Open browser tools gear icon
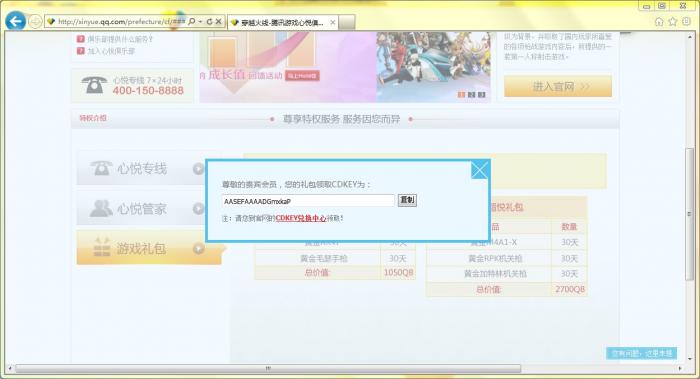The height and width of the screenshot is (379, 700). pyautogui.click(x=686, y=21)
